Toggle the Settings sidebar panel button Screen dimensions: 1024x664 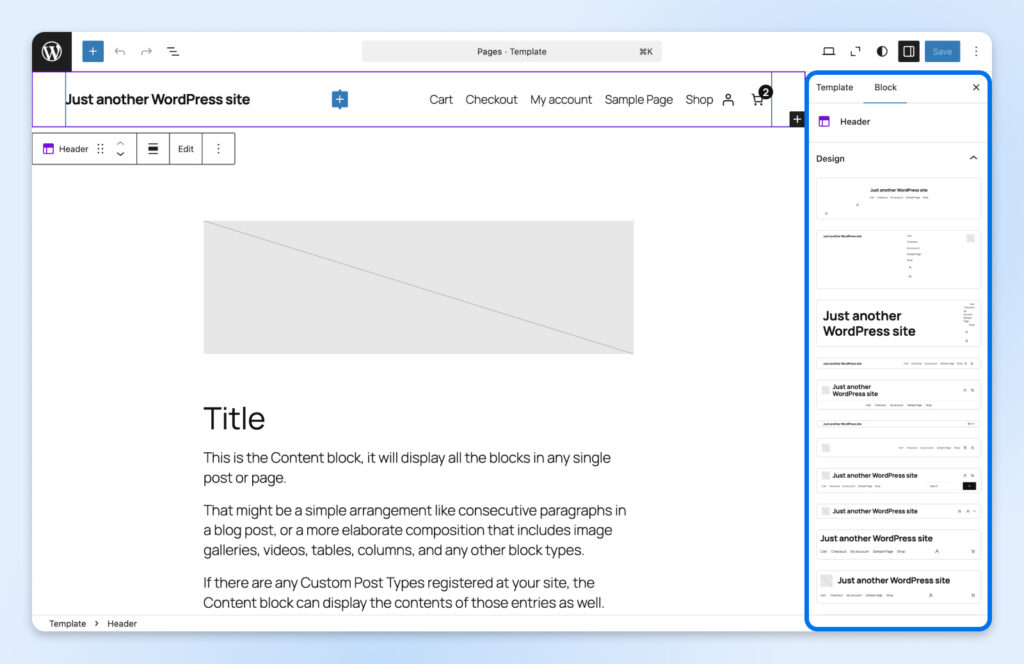tap(908, 51)
